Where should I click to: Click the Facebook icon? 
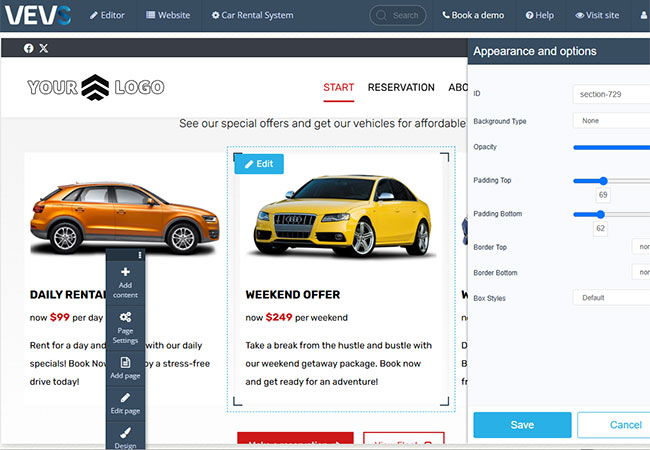[29, 48]
